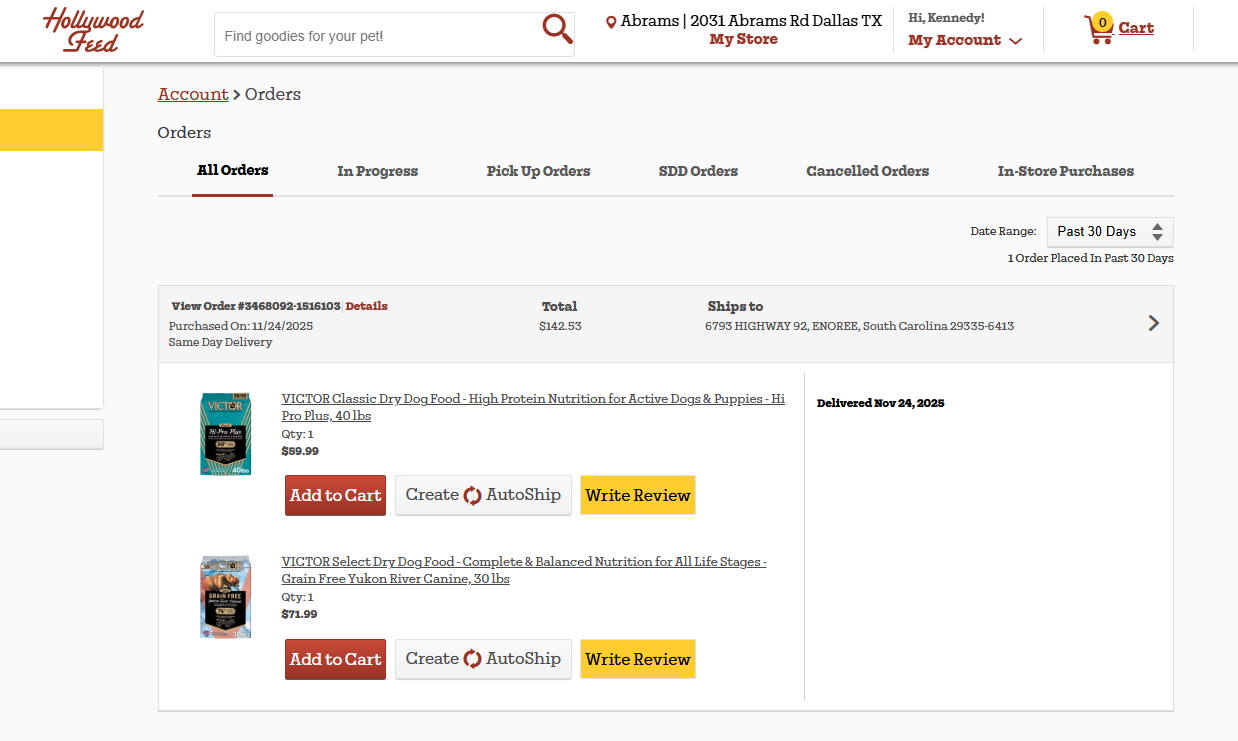Click the magnifying glass search icon
This screenshot has width=1238, height=741.
point(557,30)
